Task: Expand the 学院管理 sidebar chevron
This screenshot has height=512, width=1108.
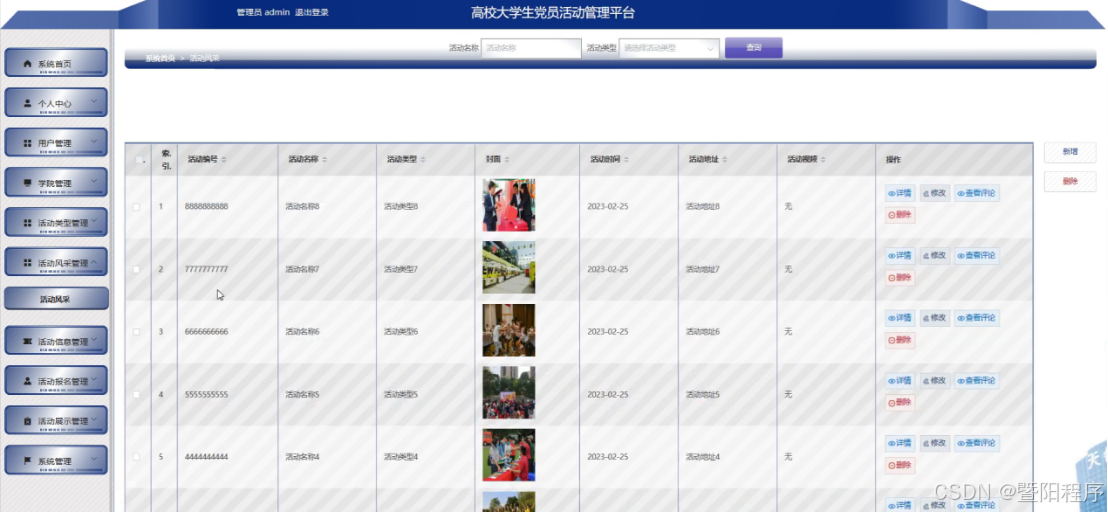Action: pyautogui.click(x=94, y=181)
